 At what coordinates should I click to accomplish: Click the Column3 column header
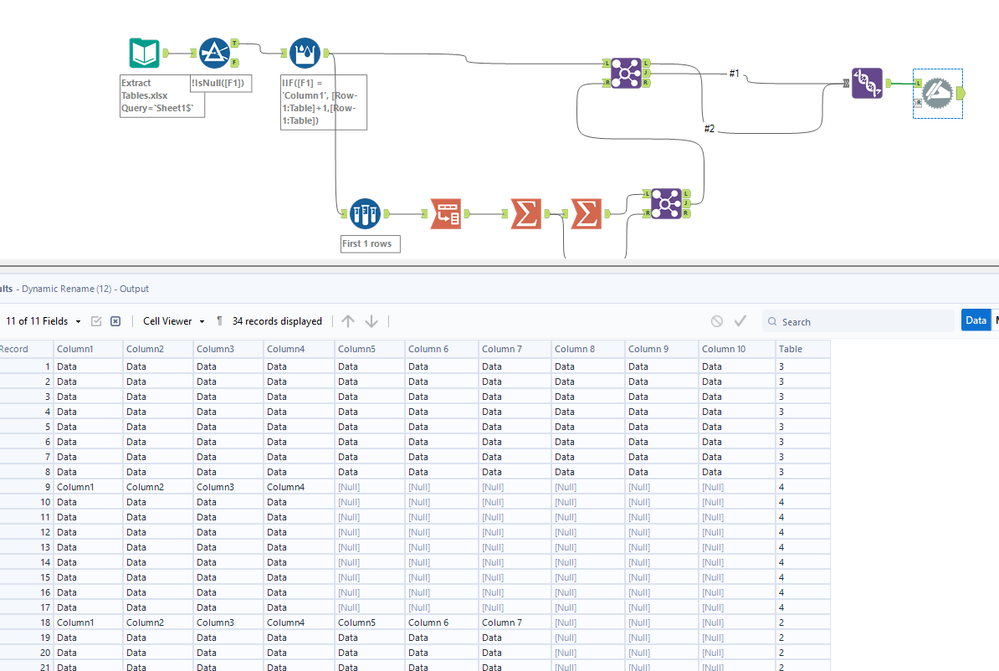pyautogui.click(x=228, y=349)
